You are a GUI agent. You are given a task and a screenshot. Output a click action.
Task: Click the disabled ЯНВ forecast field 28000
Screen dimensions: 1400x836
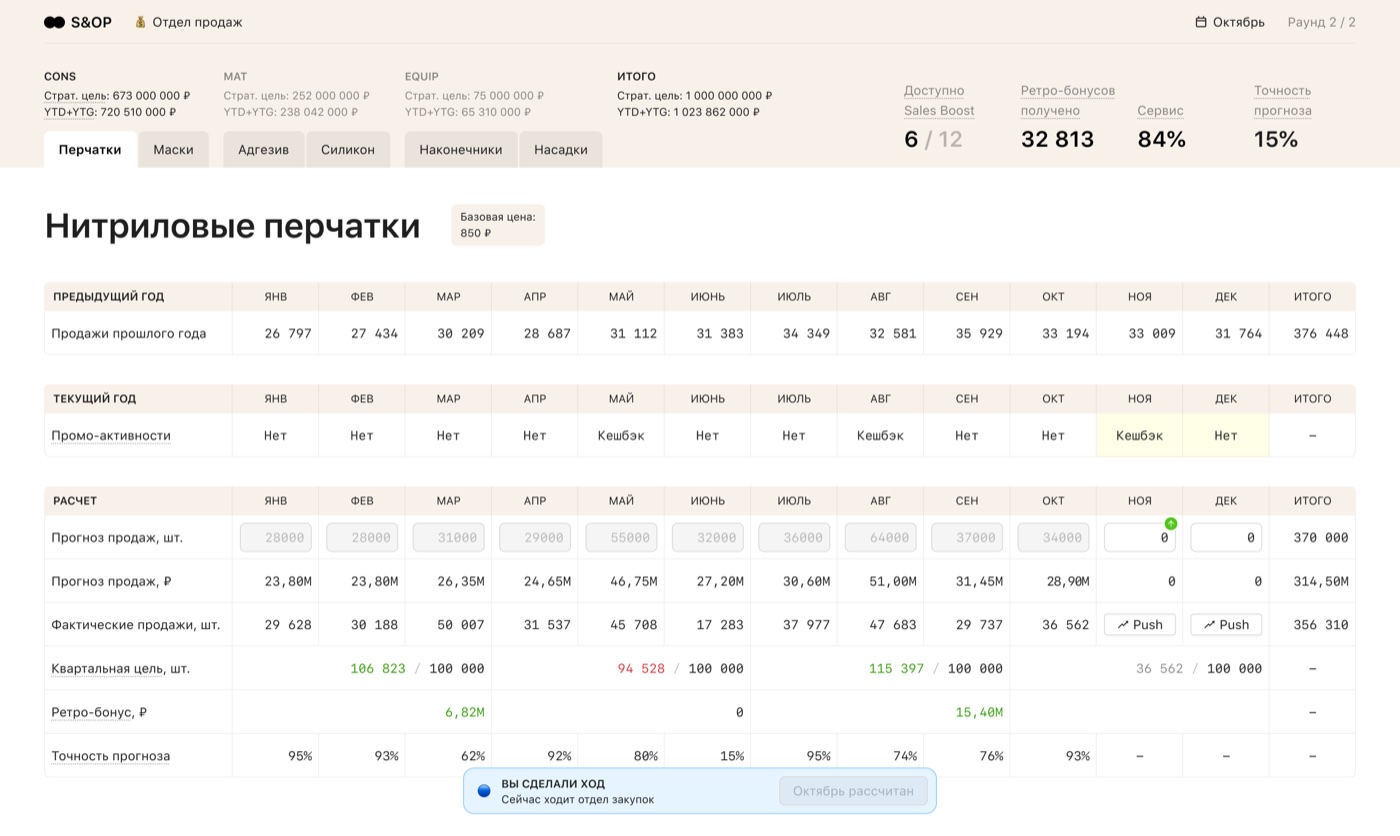click(275, 537)
